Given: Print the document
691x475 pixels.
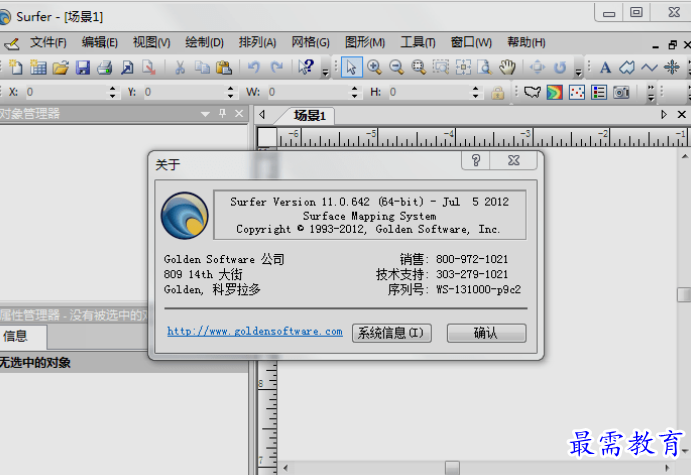Looking at the screenshot, I should pos(105,67).
